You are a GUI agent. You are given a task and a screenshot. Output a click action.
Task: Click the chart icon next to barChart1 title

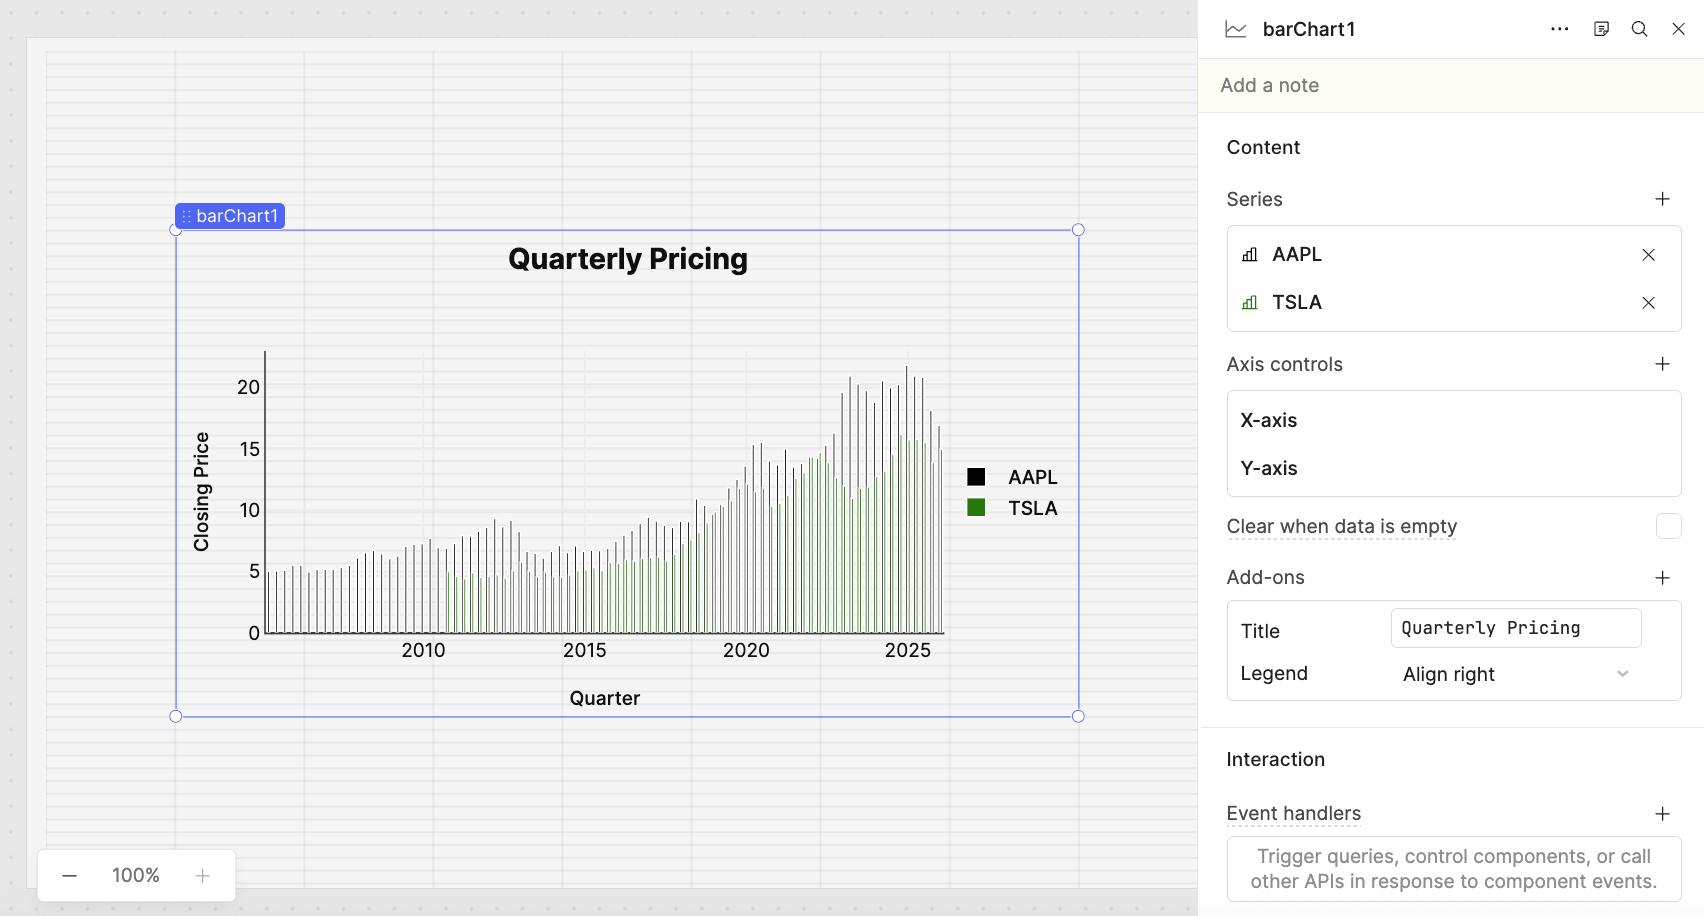[1235, 29]
